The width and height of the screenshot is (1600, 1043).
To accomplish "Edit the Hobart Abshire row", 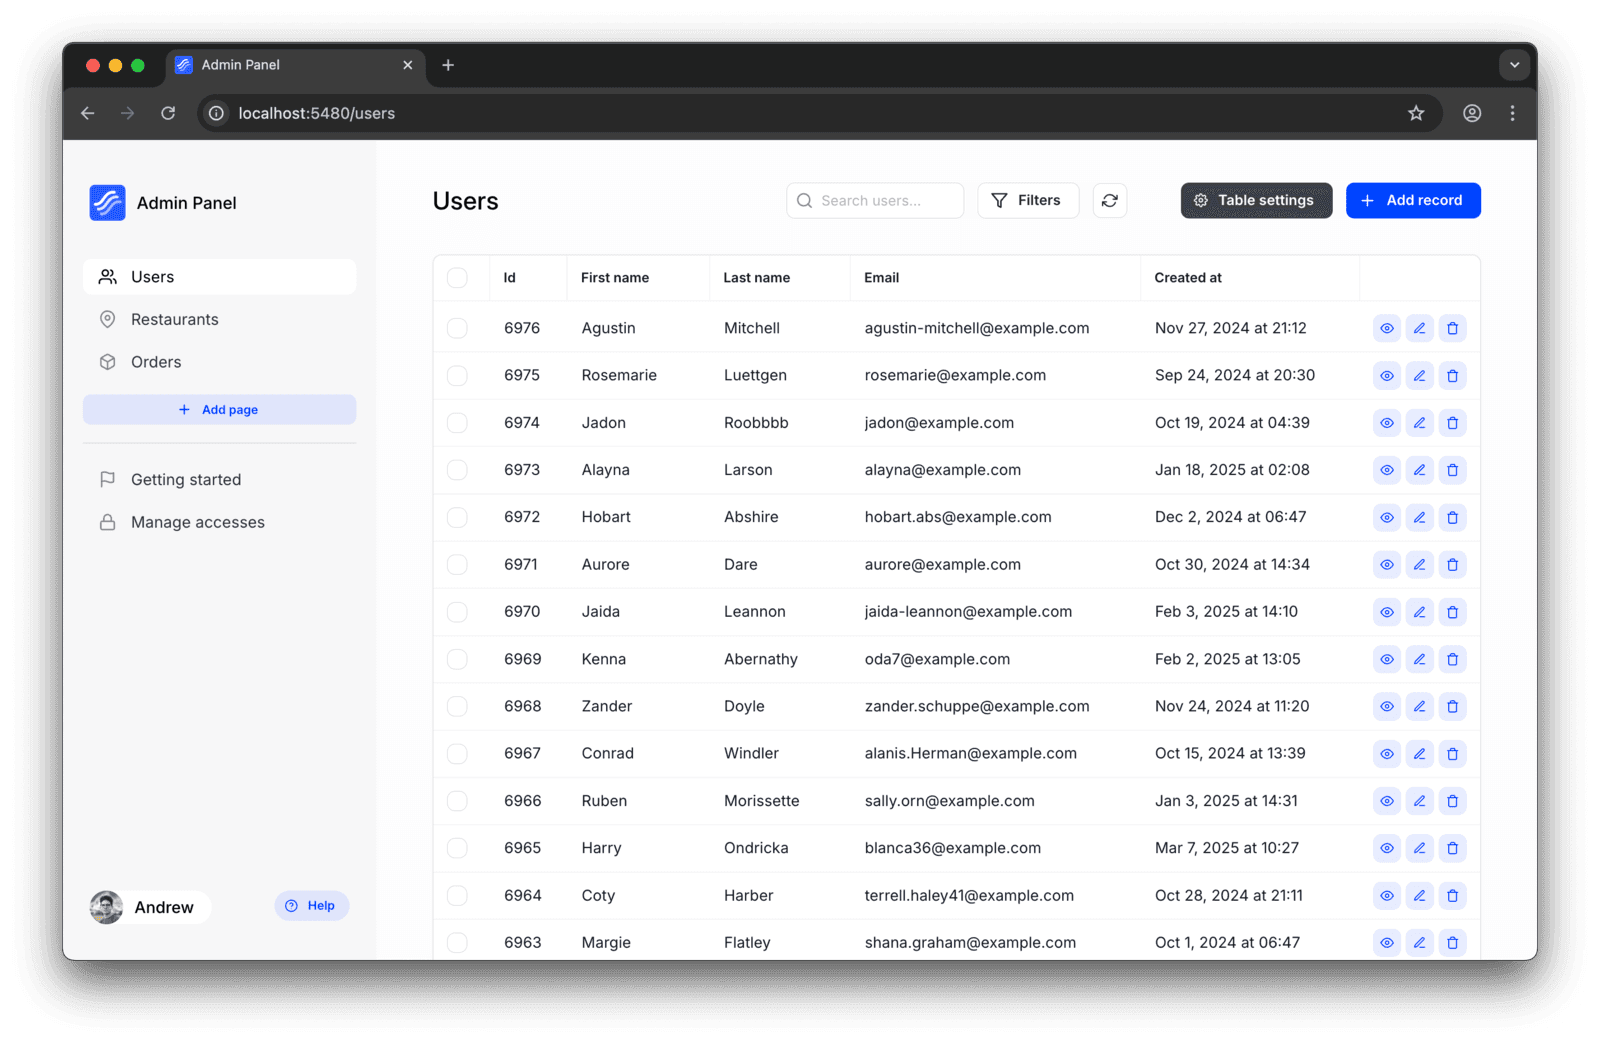I will point(1419,517).
